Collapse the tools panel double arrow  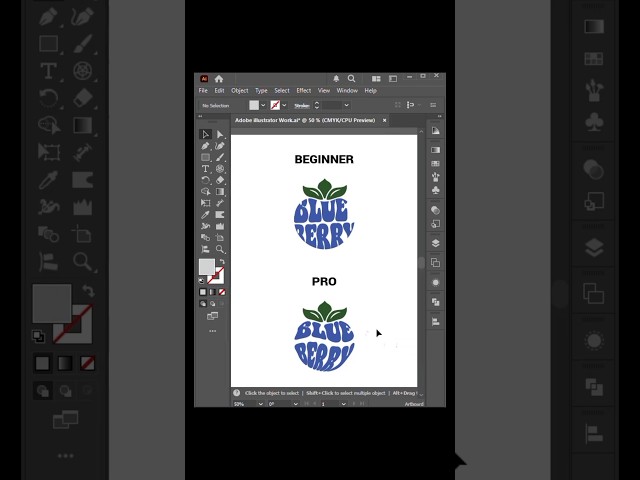pyautogui.click(x=200, y=116)
